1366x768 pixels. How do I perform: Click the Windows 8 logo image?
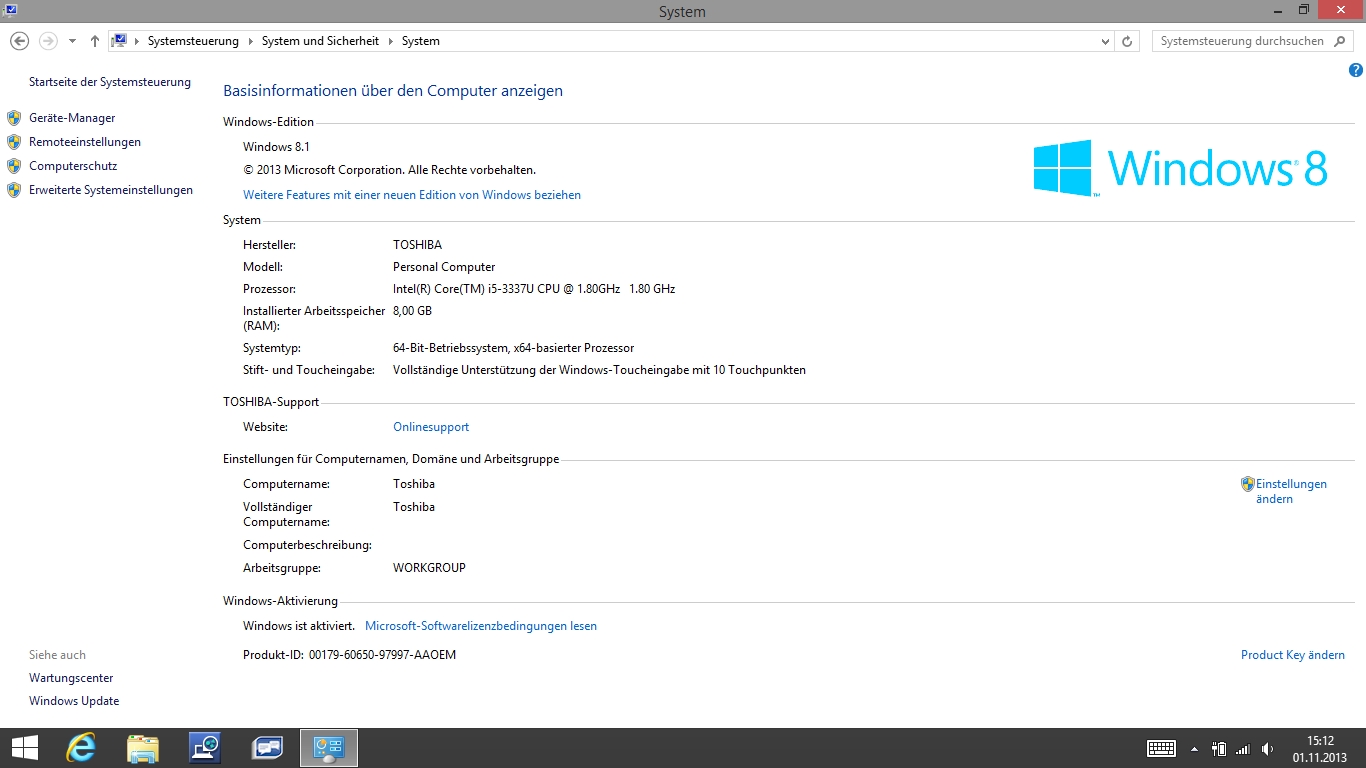(1180, 168)
